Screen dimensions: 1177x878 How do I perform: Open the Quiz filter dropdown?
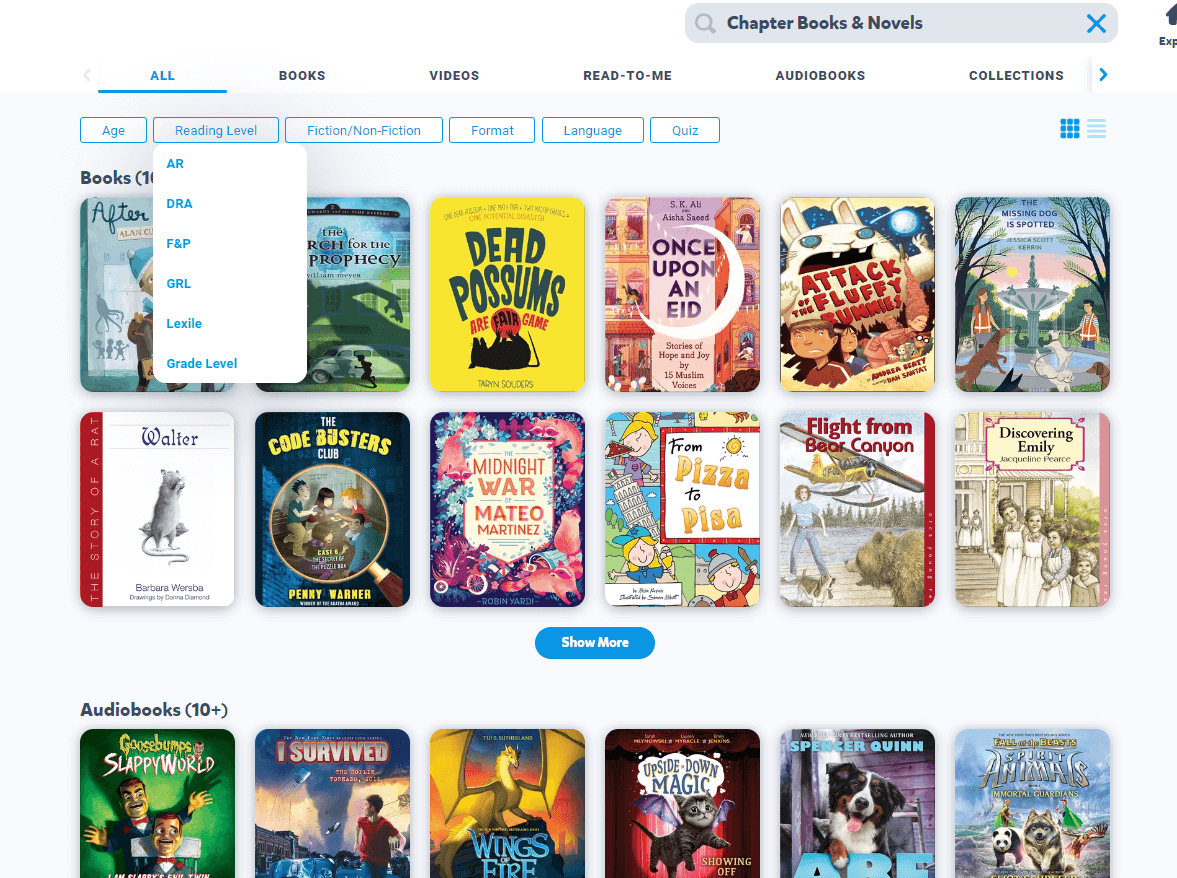(685, 130)
